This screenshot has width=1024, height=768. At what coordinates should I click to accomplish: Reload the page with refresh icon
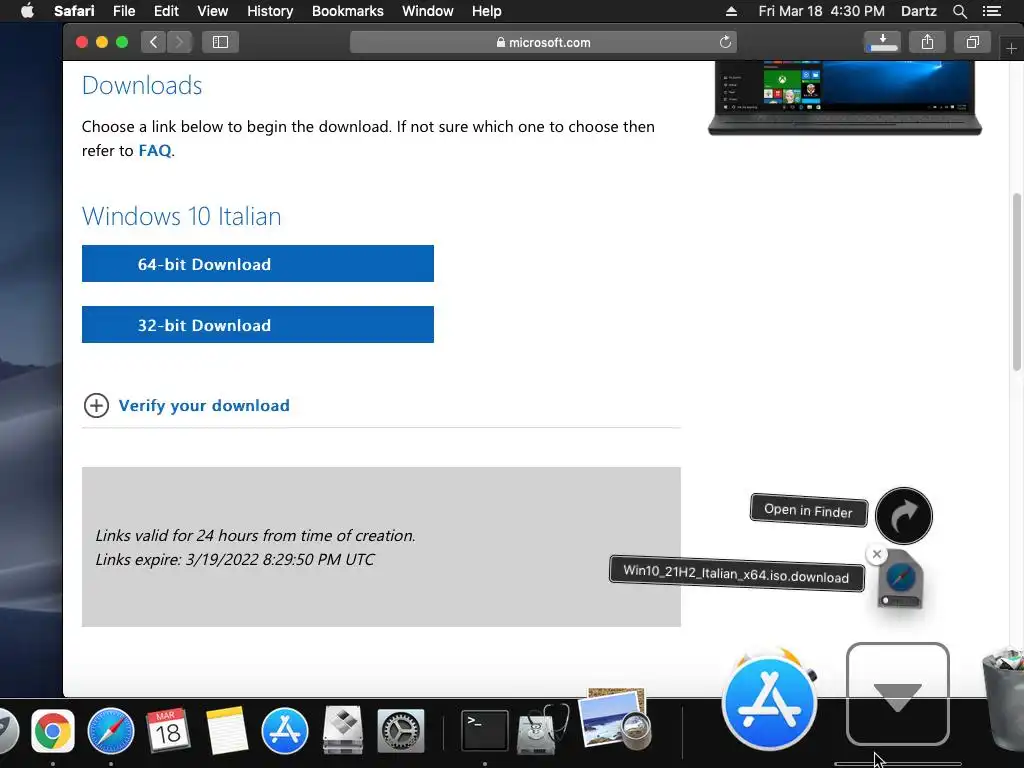click(x=725, y=42)
